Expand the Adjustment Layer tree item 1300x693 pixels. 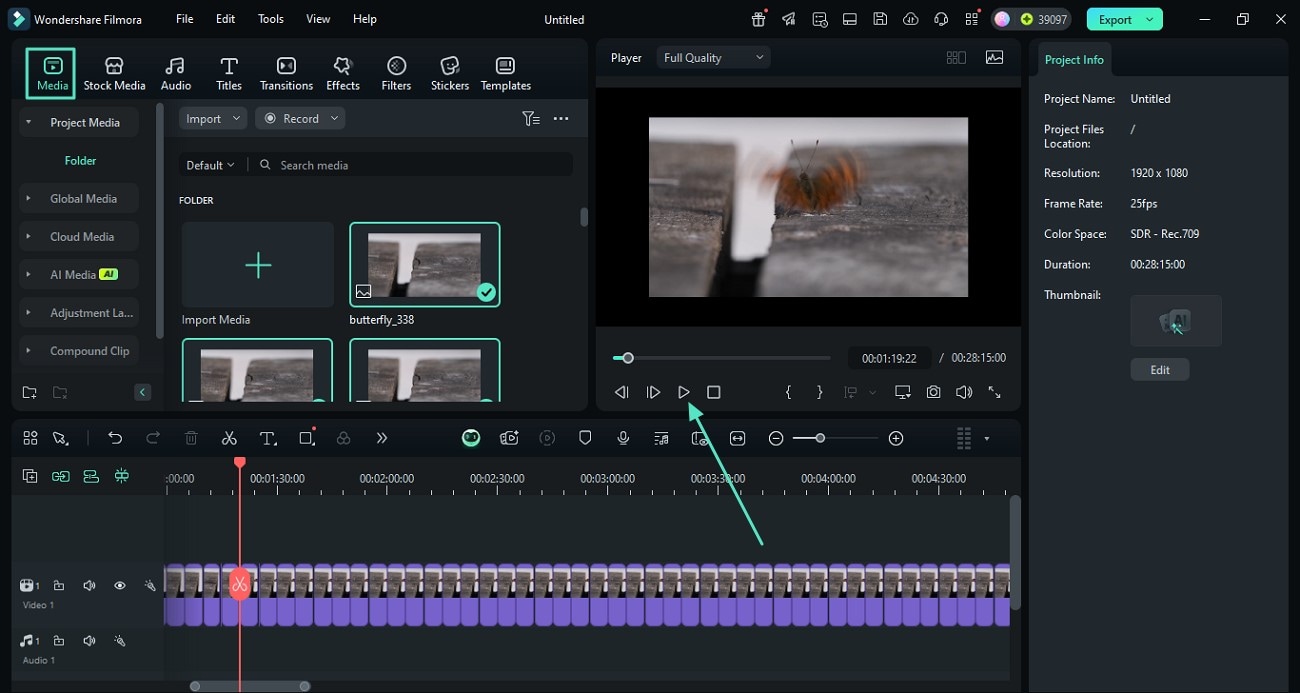pyautogui.click(x=28, y=313)
